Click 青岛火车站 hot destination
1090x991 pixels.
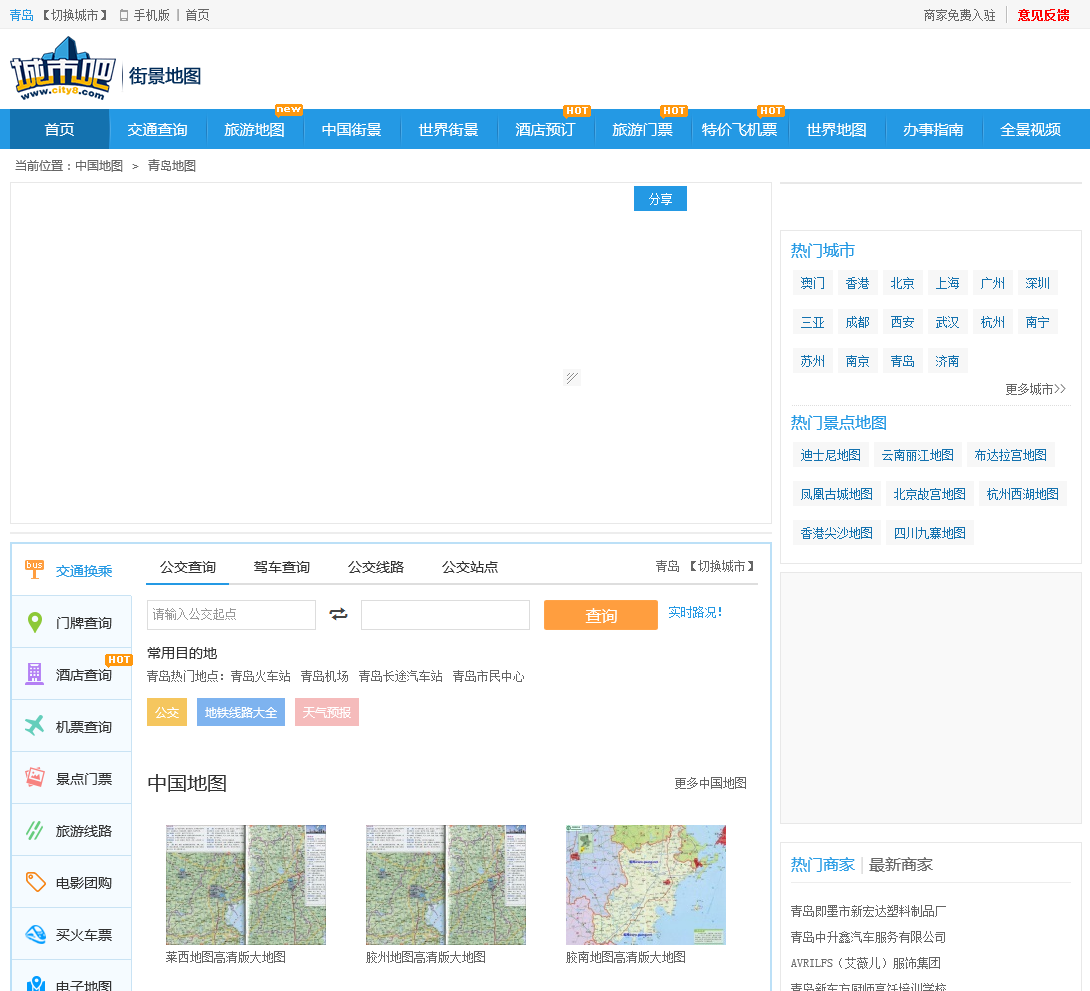pos(261,676)
